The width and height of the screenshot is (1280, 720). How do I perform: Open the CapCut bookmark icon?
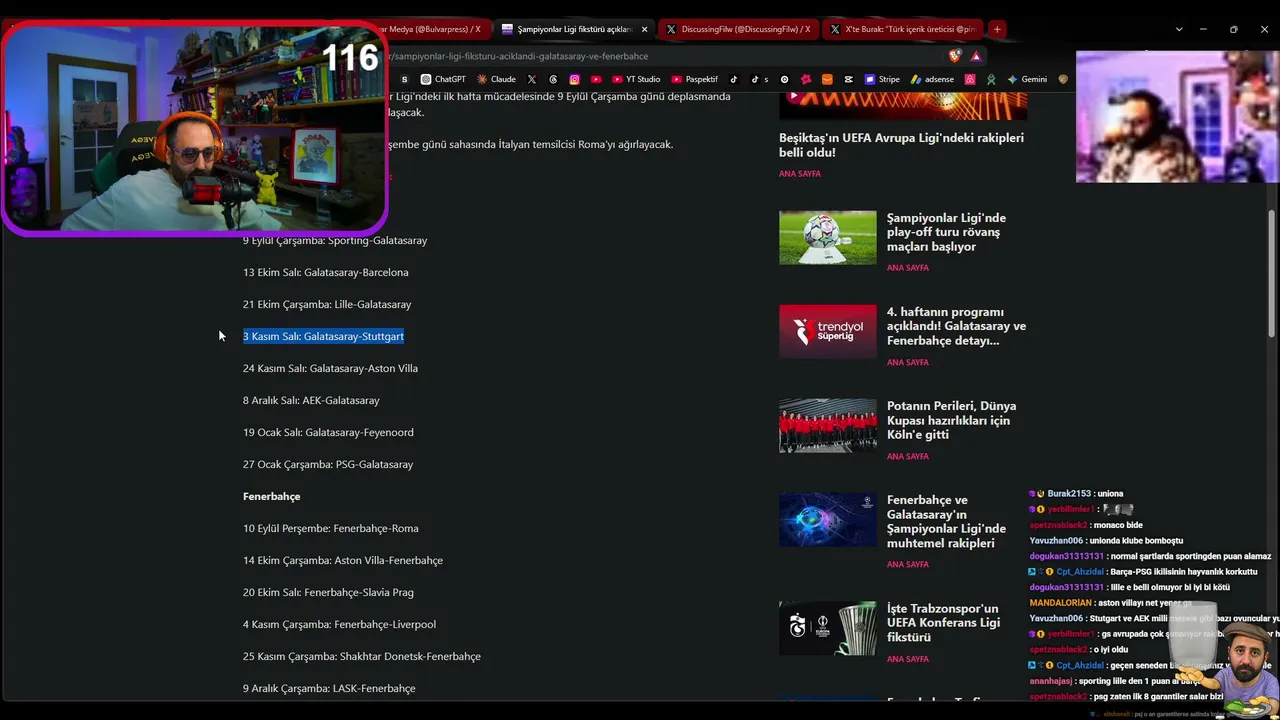[848, 79]
